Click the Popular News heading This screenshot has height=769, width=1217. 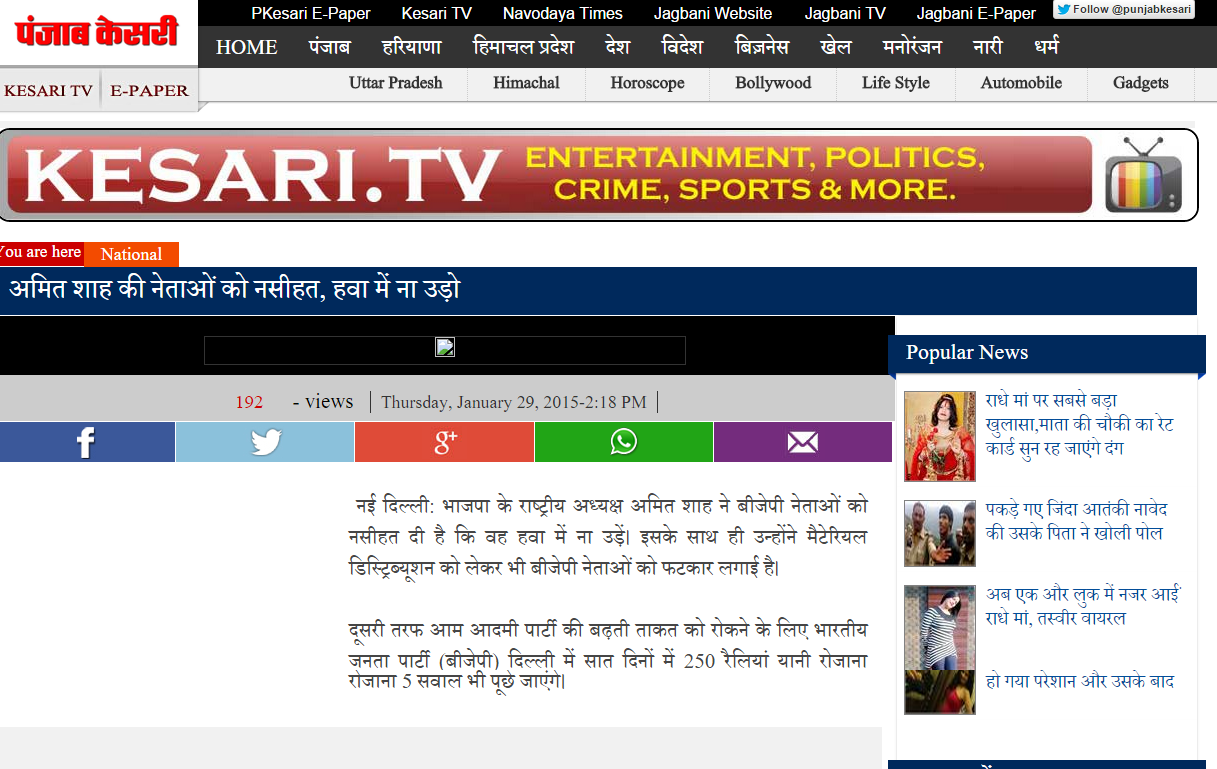click(967, 352)
